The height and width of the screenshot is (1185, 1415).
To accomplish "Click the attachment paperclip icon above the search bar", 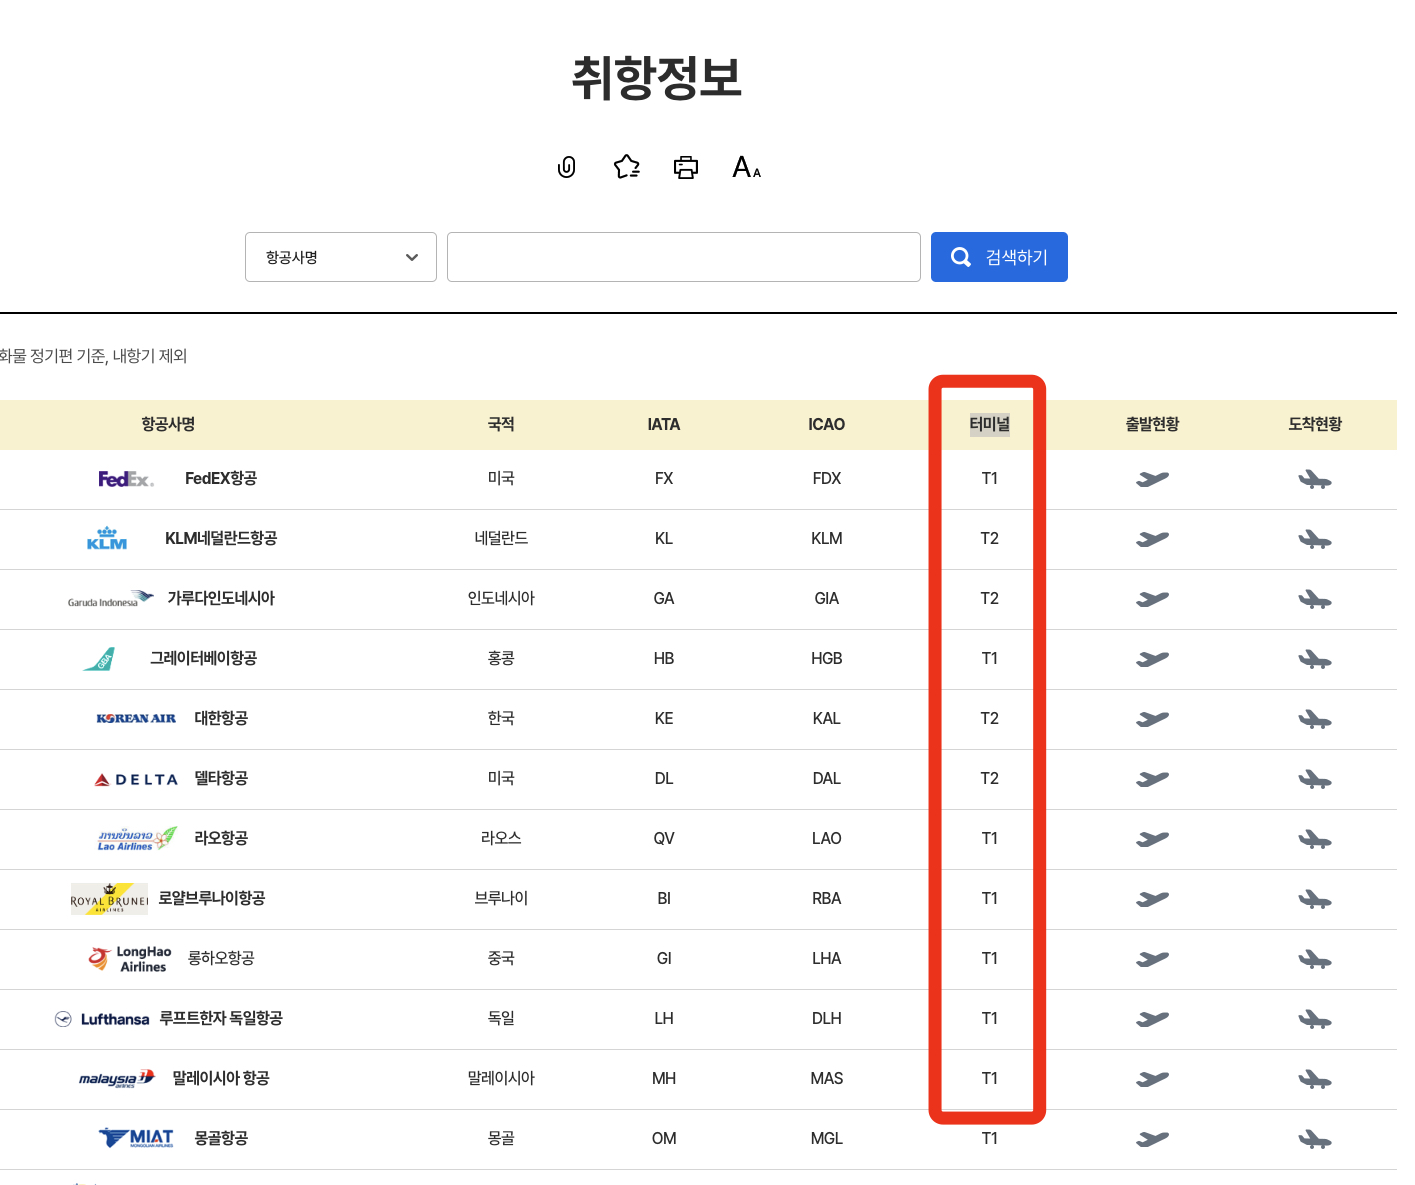I will [x=566, y=167].
